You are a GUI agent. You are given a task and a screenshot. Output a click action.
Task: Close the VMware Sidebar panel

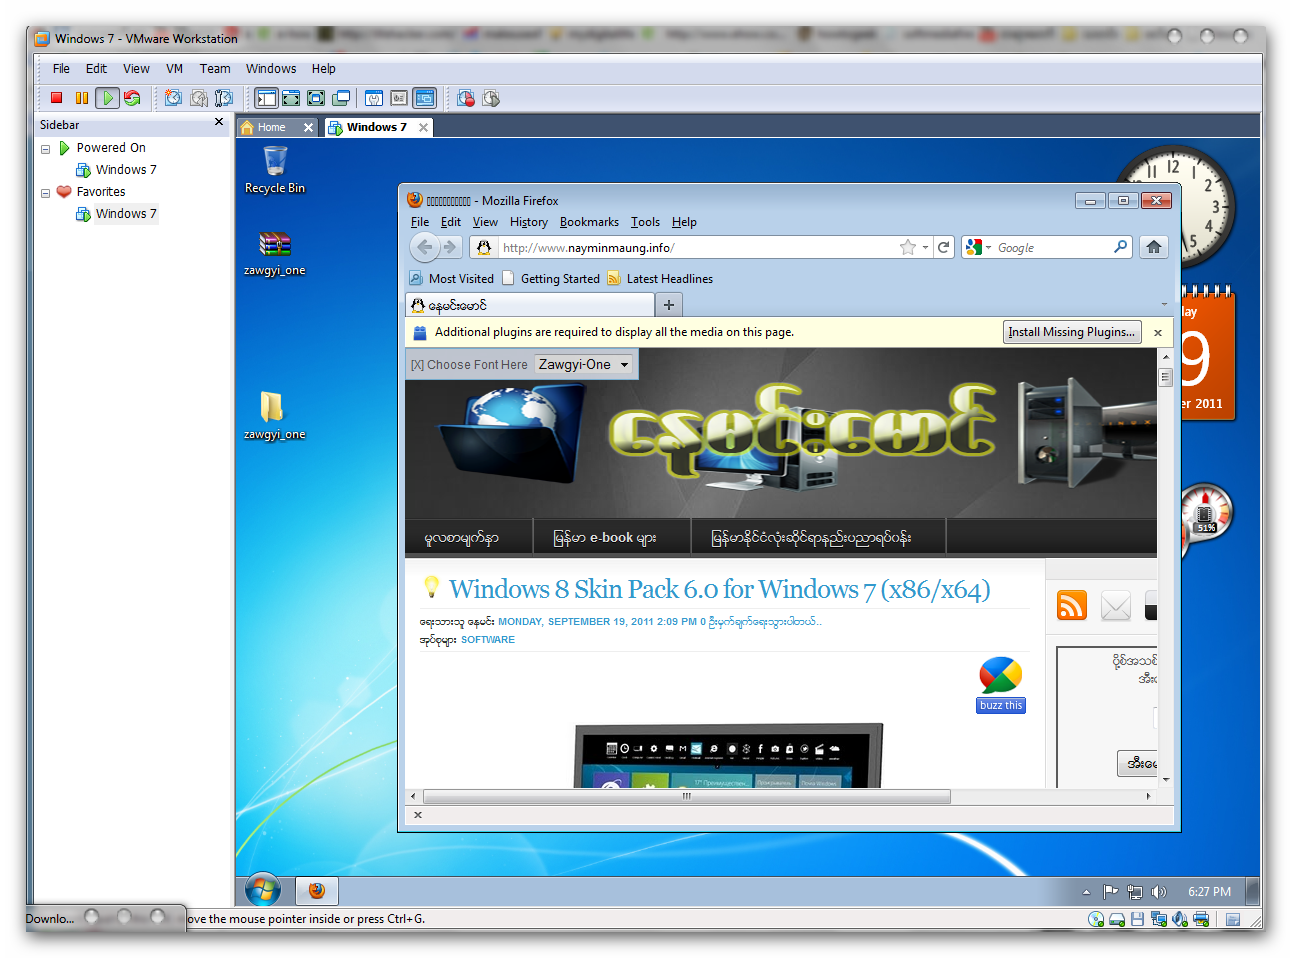219,122
